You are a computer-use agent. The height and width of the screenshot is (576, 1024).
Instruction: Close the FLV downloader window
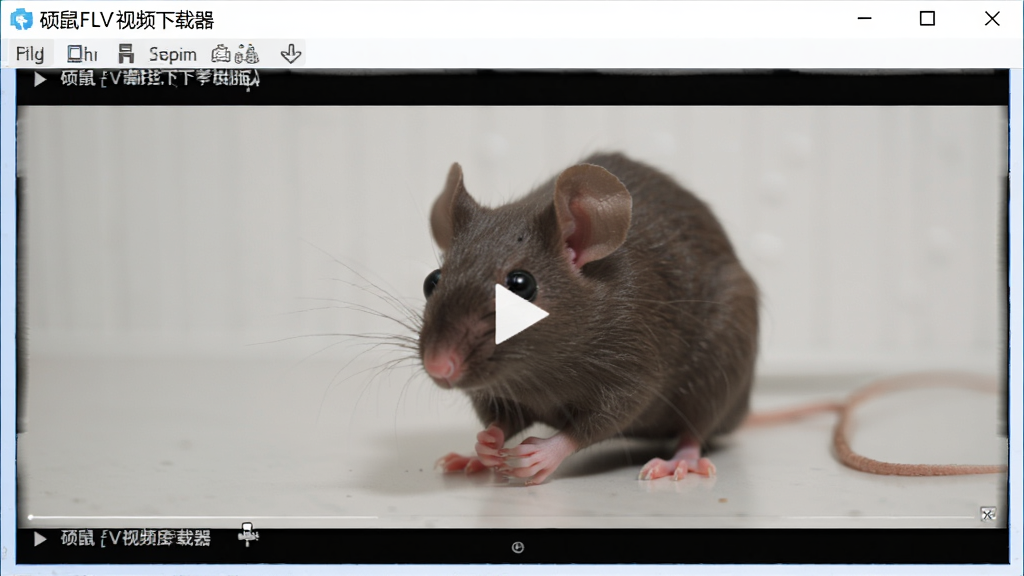click(x=991, y=19)
